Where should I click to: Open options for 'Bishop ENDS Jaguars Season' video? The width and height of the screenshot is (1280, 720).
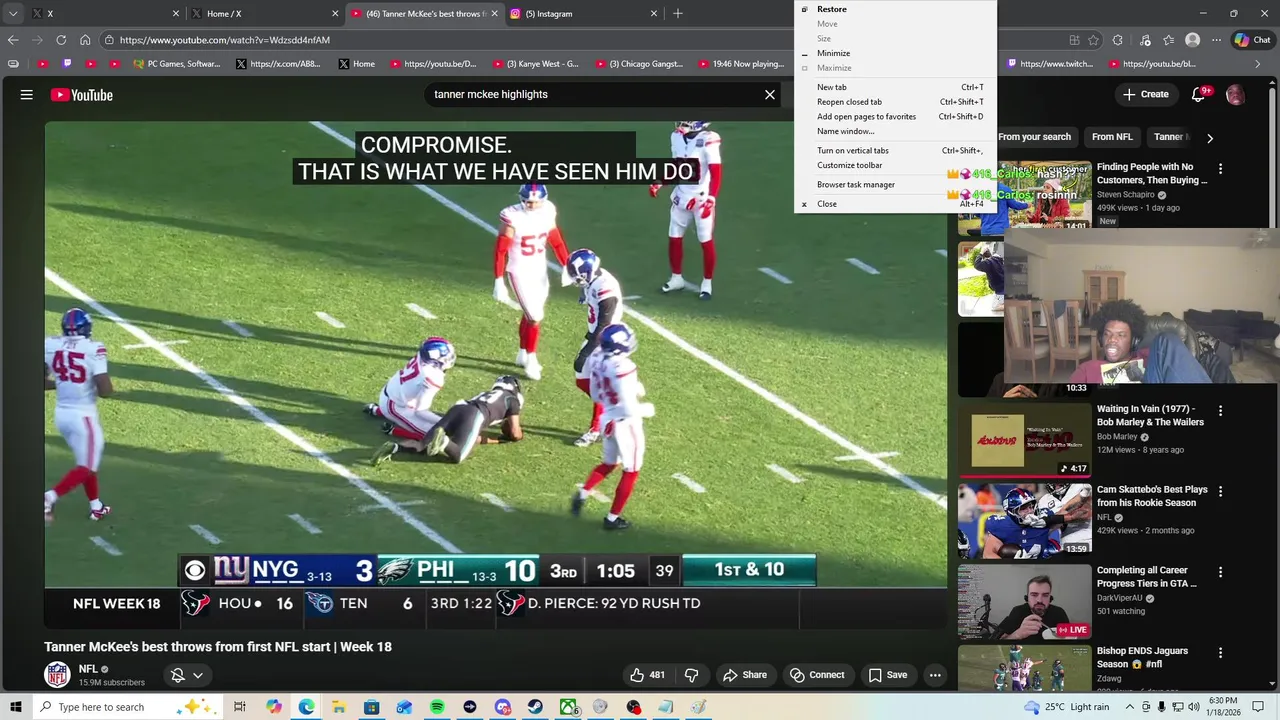pyautogui.click(x=1220, y=652)
